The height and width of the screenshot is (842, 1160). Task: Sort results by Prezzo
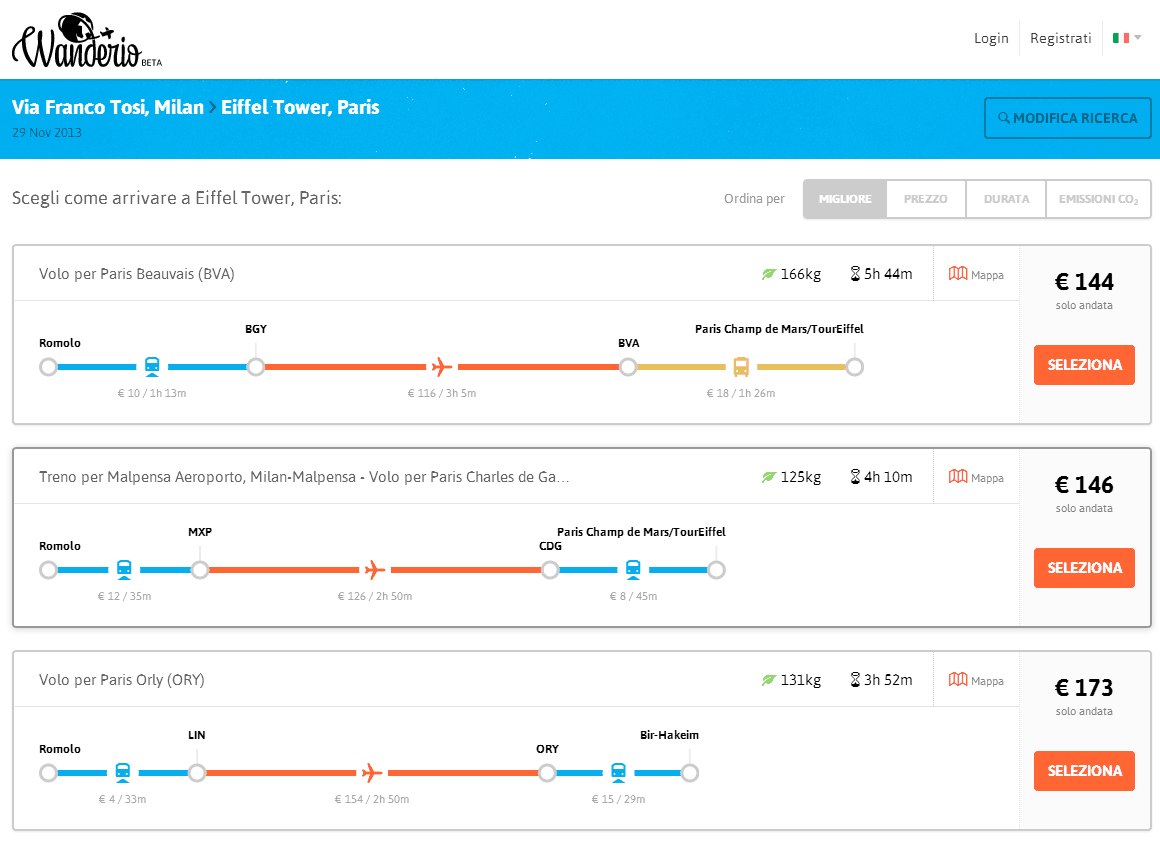click(925, 199)
